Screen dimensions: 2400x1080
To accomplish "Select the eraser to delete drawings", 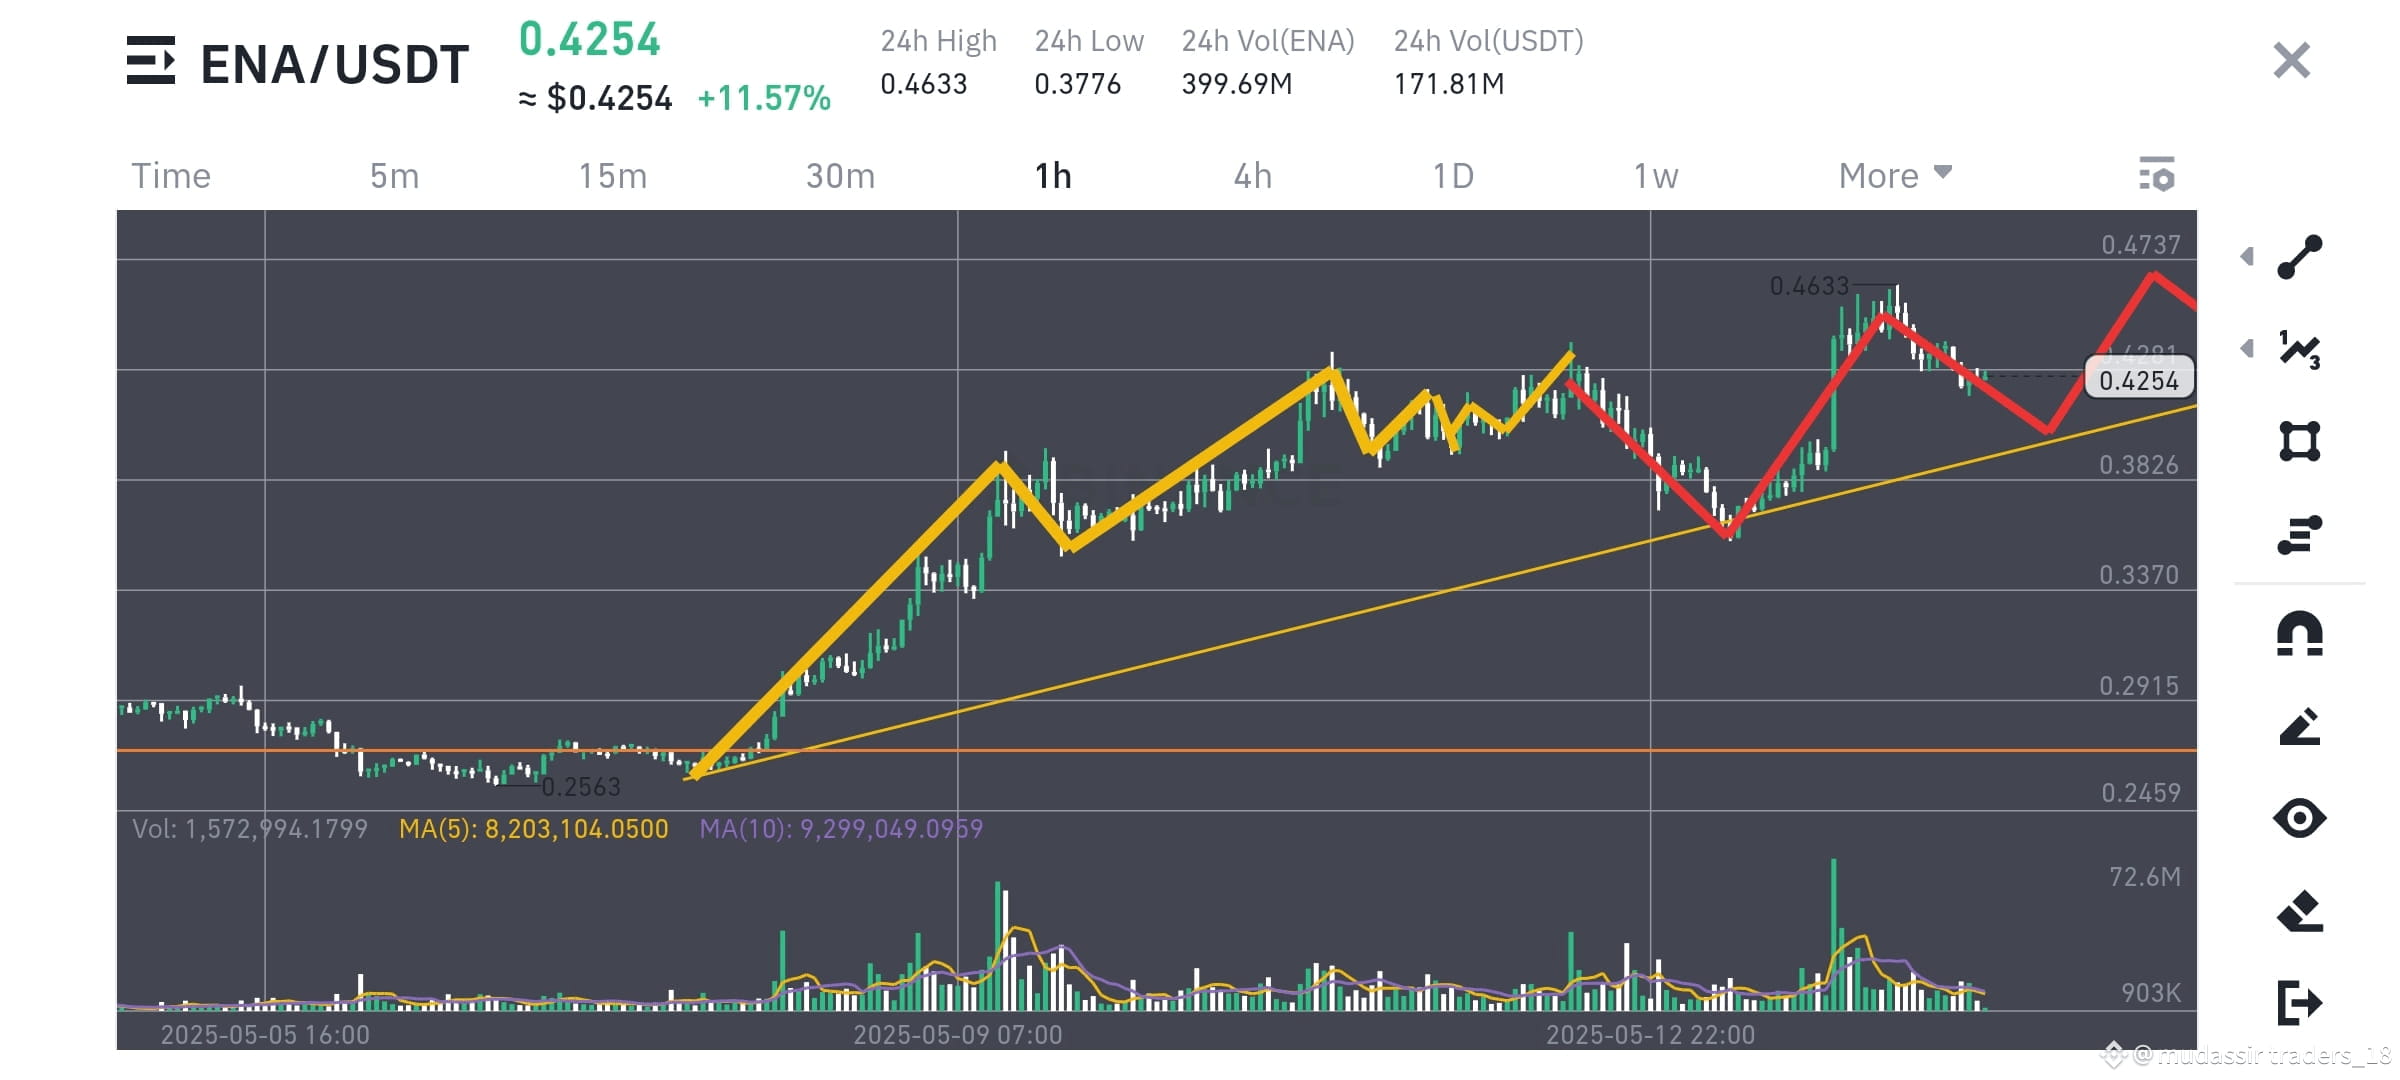I will coord(2299,911).
